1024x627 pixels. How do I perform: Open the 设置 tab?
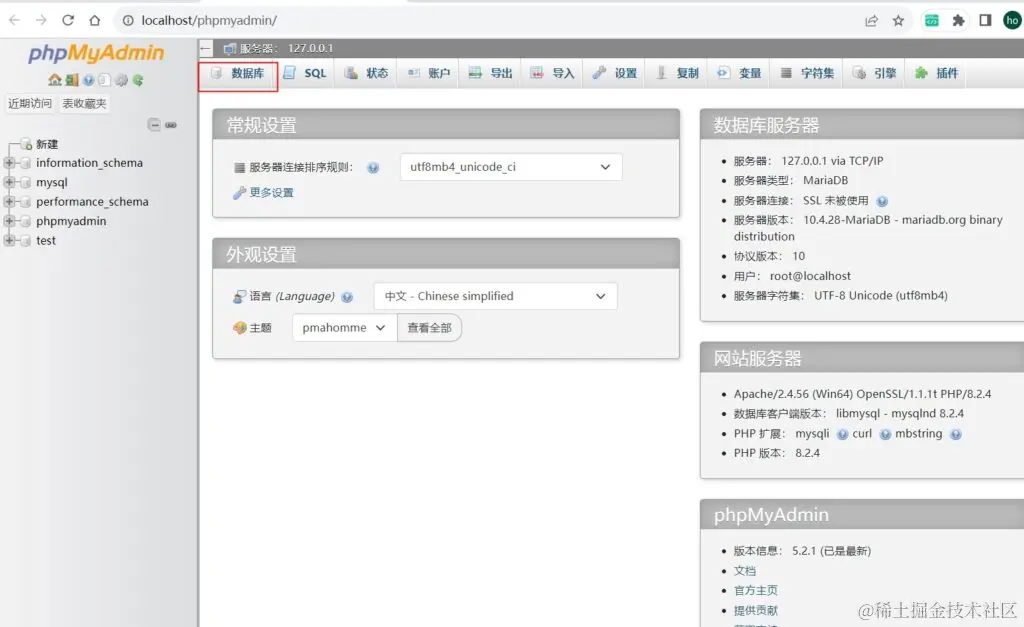tap(615, 73)
